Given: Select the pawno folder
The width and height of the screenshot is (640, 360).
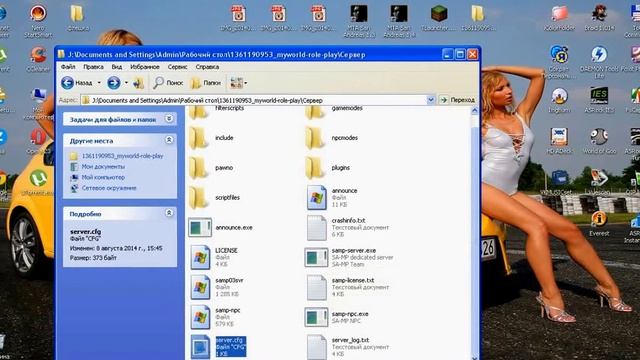Looking at the screenshot, I should click(211, 168).
